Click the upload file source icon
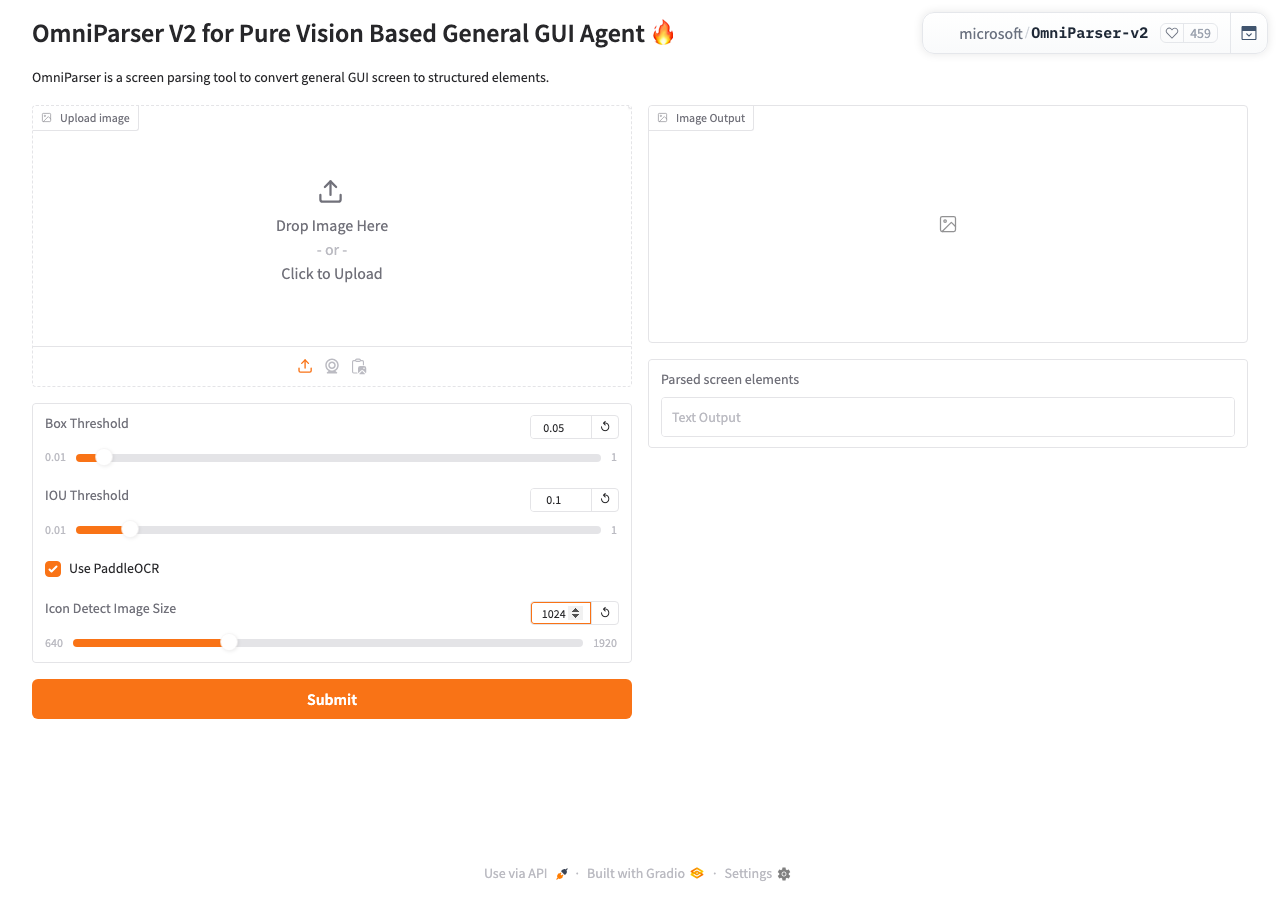The height and width of the screenshot is (900, 1280). point(305,367)
